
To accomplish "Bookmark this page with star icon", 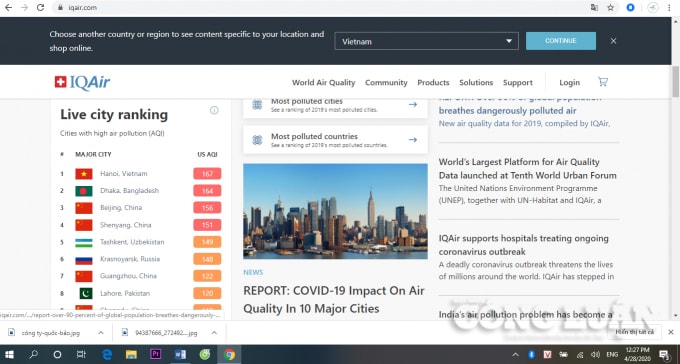I will click(610, 7).
